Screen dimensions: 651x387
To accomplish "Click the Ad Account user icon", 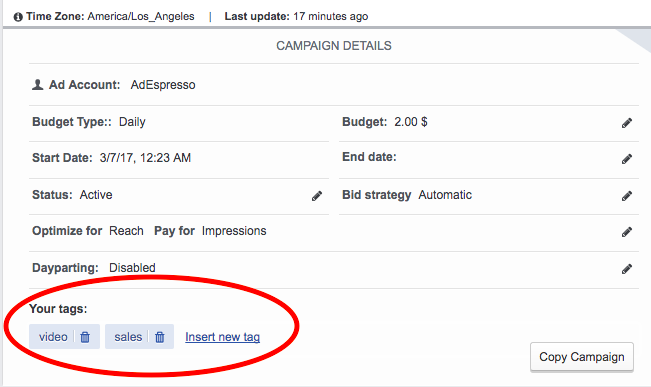I will [x=37, y=85].
